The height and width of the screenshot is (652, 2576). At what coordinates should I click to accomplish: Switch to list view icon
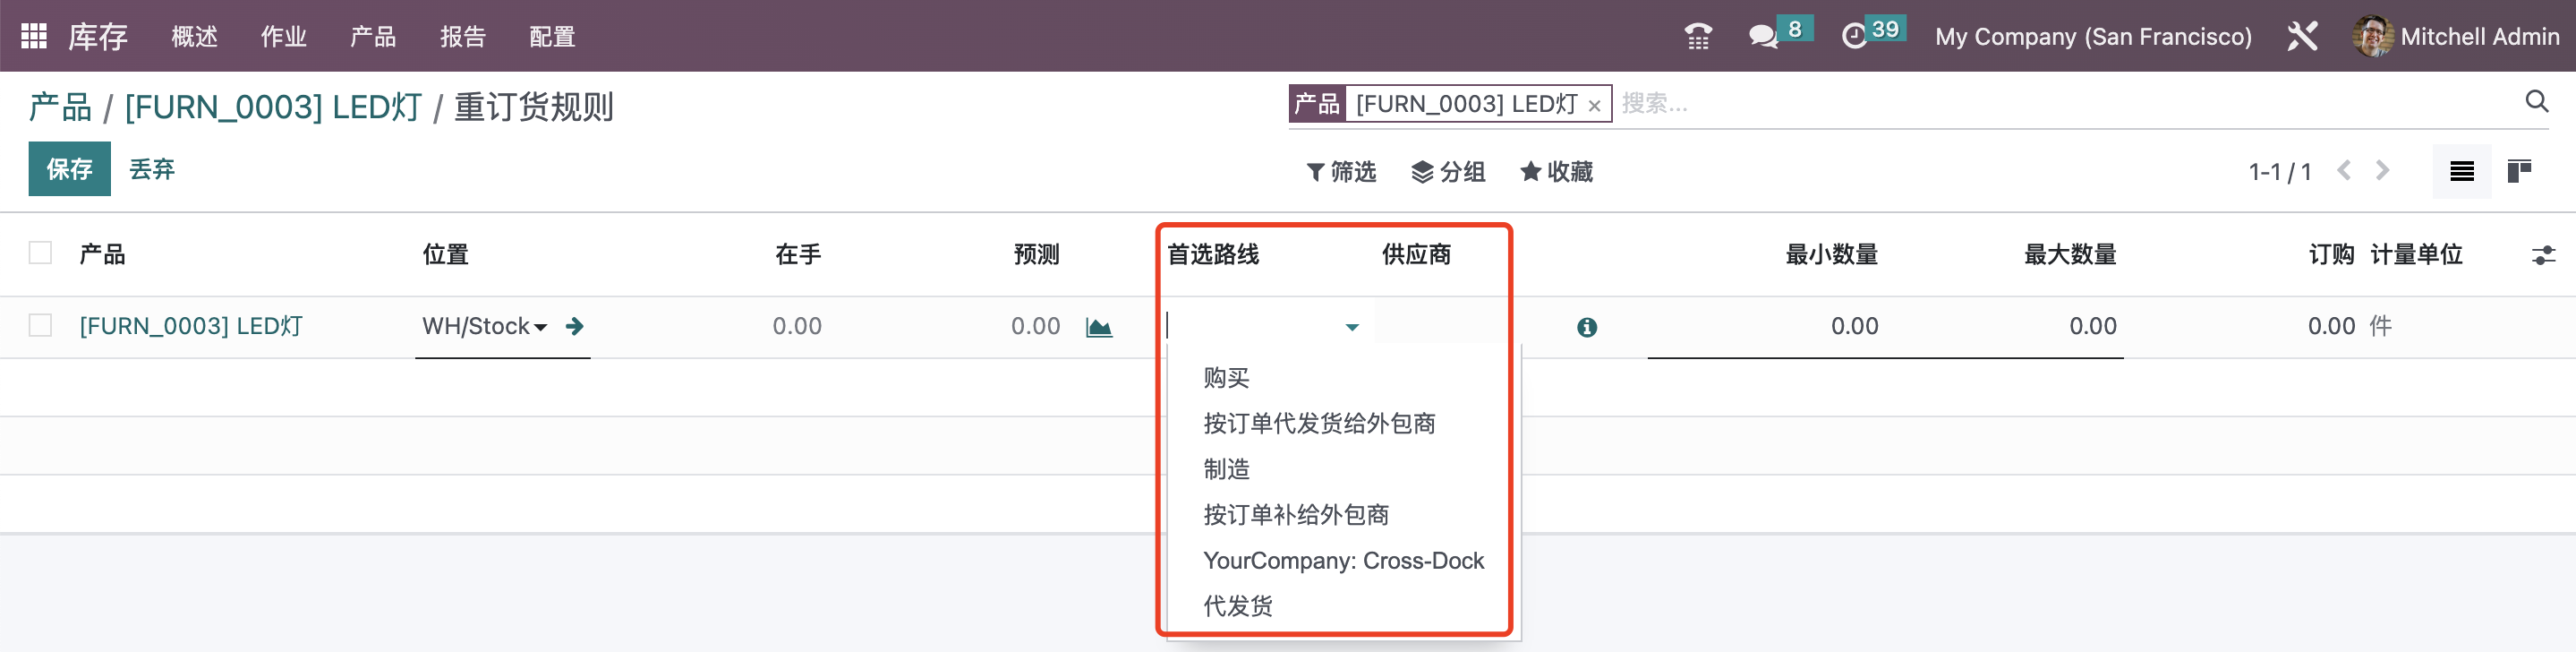point(2462,172)
